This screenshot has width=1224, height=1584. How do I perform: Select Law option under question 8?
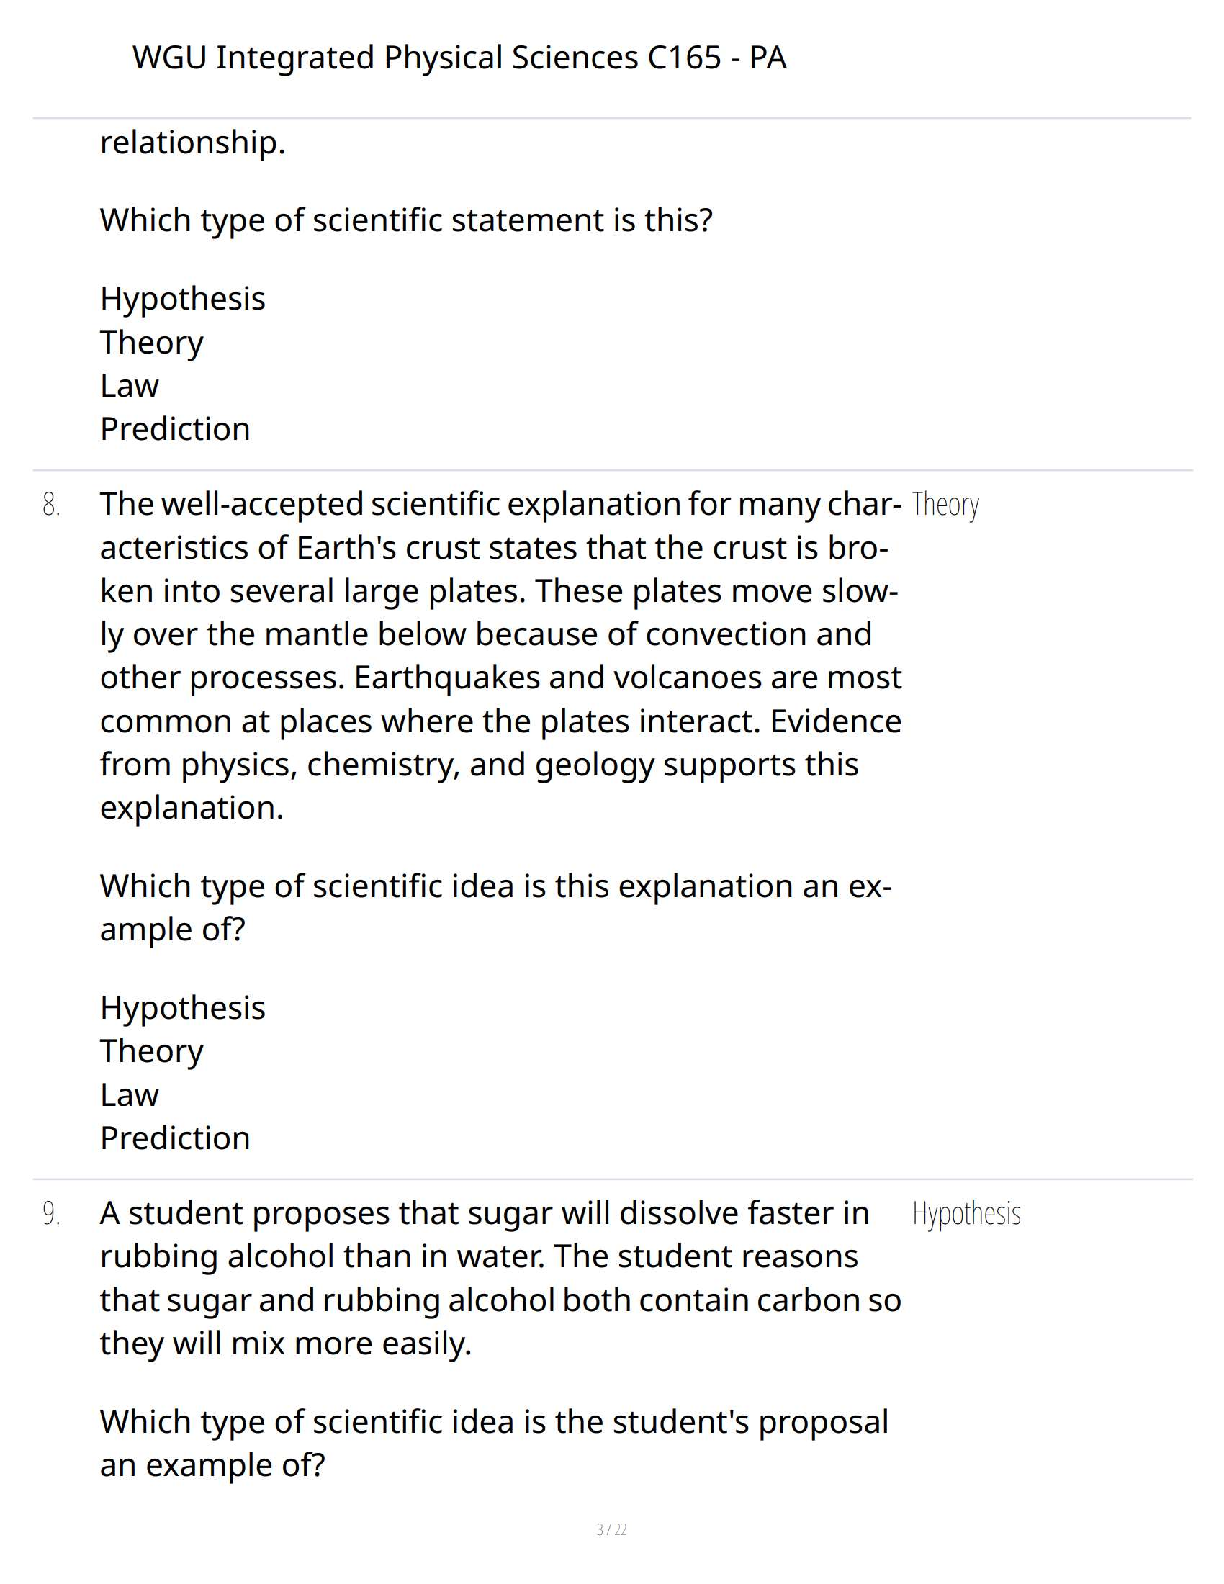129,1095
